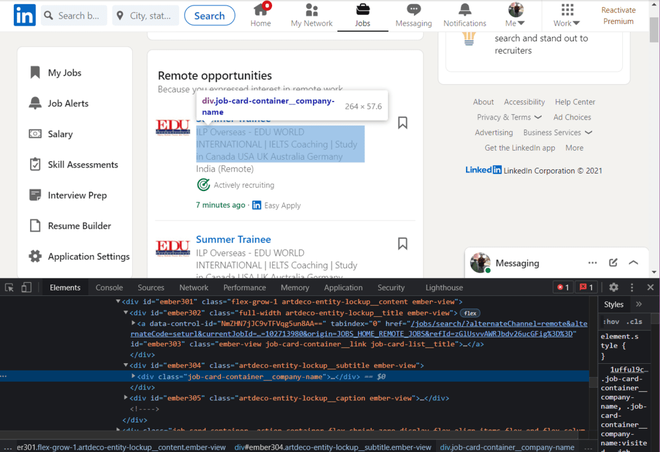Close the DevTools panel
The width and height of the screenshot is (660, 452).
coord(650,287)
